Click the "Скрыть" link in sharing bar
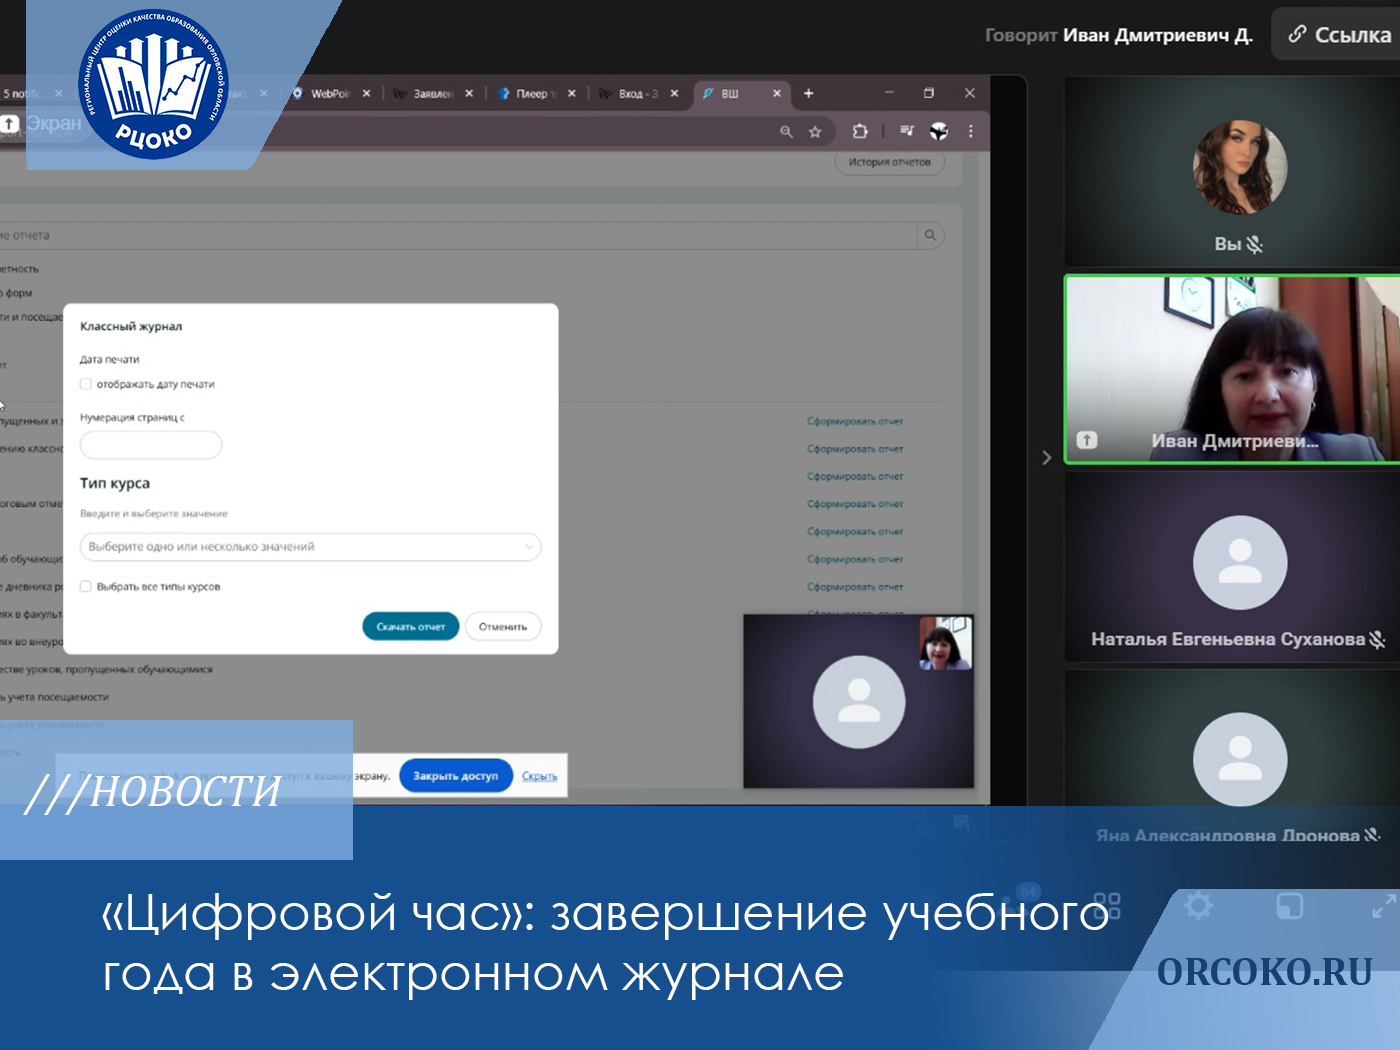The width and height of the screenshot is (1400, 1050). (x=539, y=776)
